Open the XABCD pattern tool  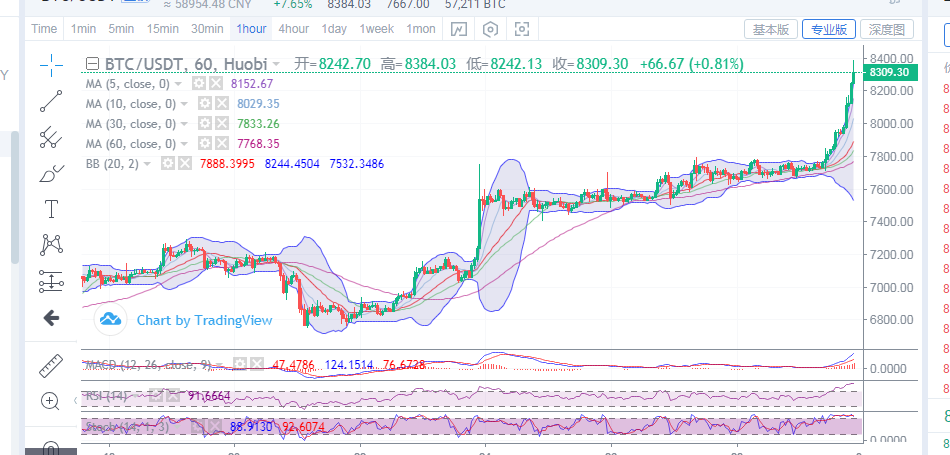51,245
